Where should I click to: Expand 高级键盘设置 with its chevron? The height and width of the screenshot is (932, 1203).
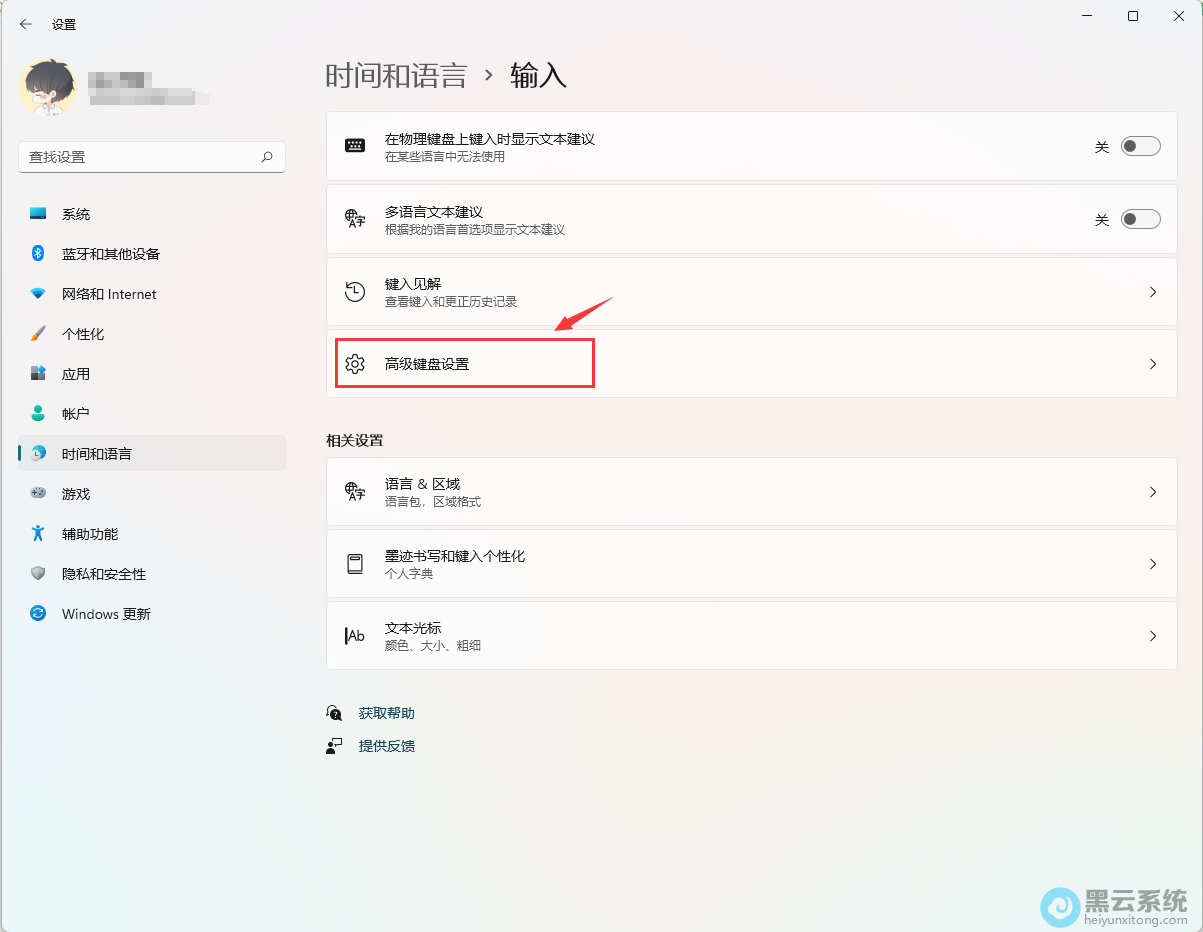[x=1152, y=364]
